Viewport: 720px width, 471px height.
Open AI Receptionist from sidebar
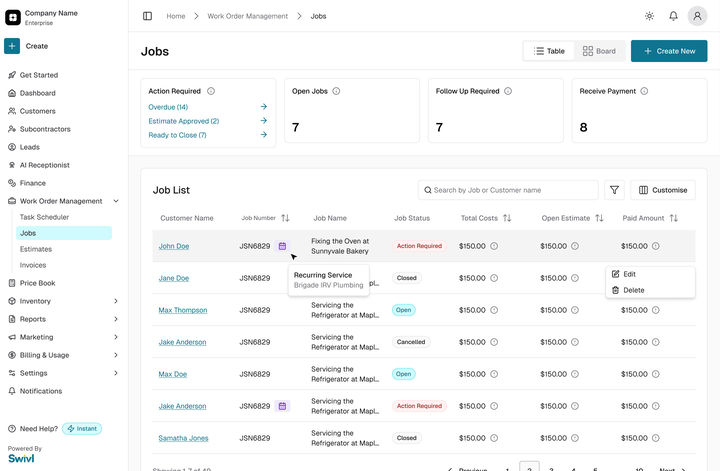pos(45,165)
